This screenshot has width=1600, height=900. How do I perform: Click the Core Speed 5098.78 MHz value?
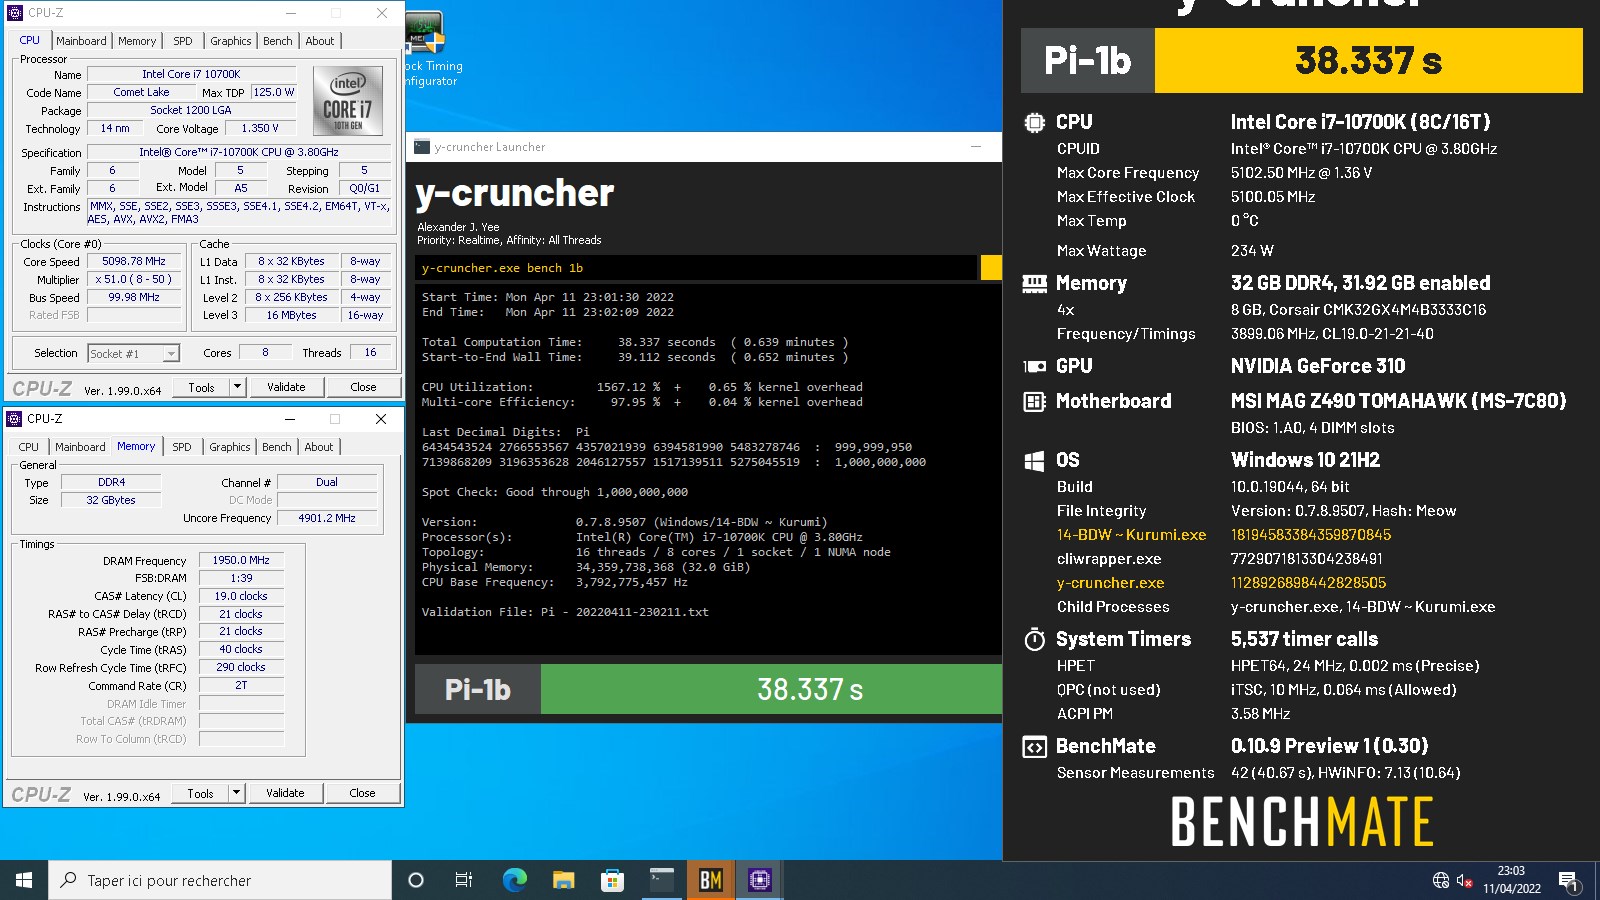tap(134, 261)
